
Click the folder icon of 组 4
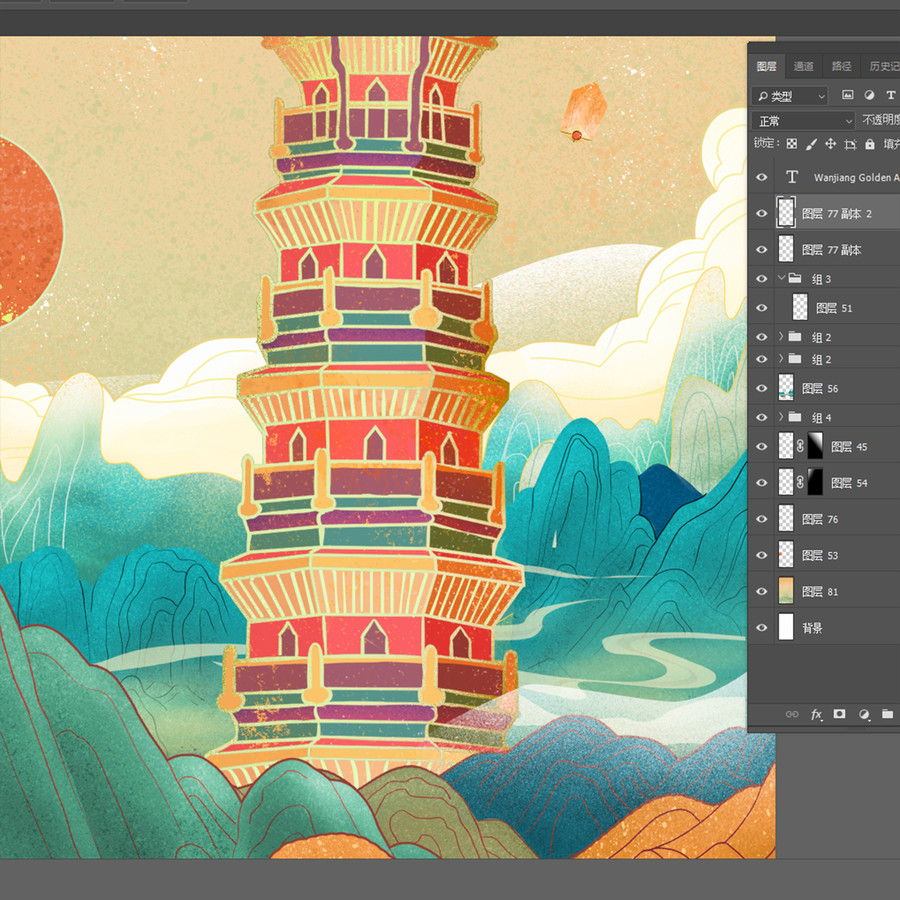pos(795,417)
